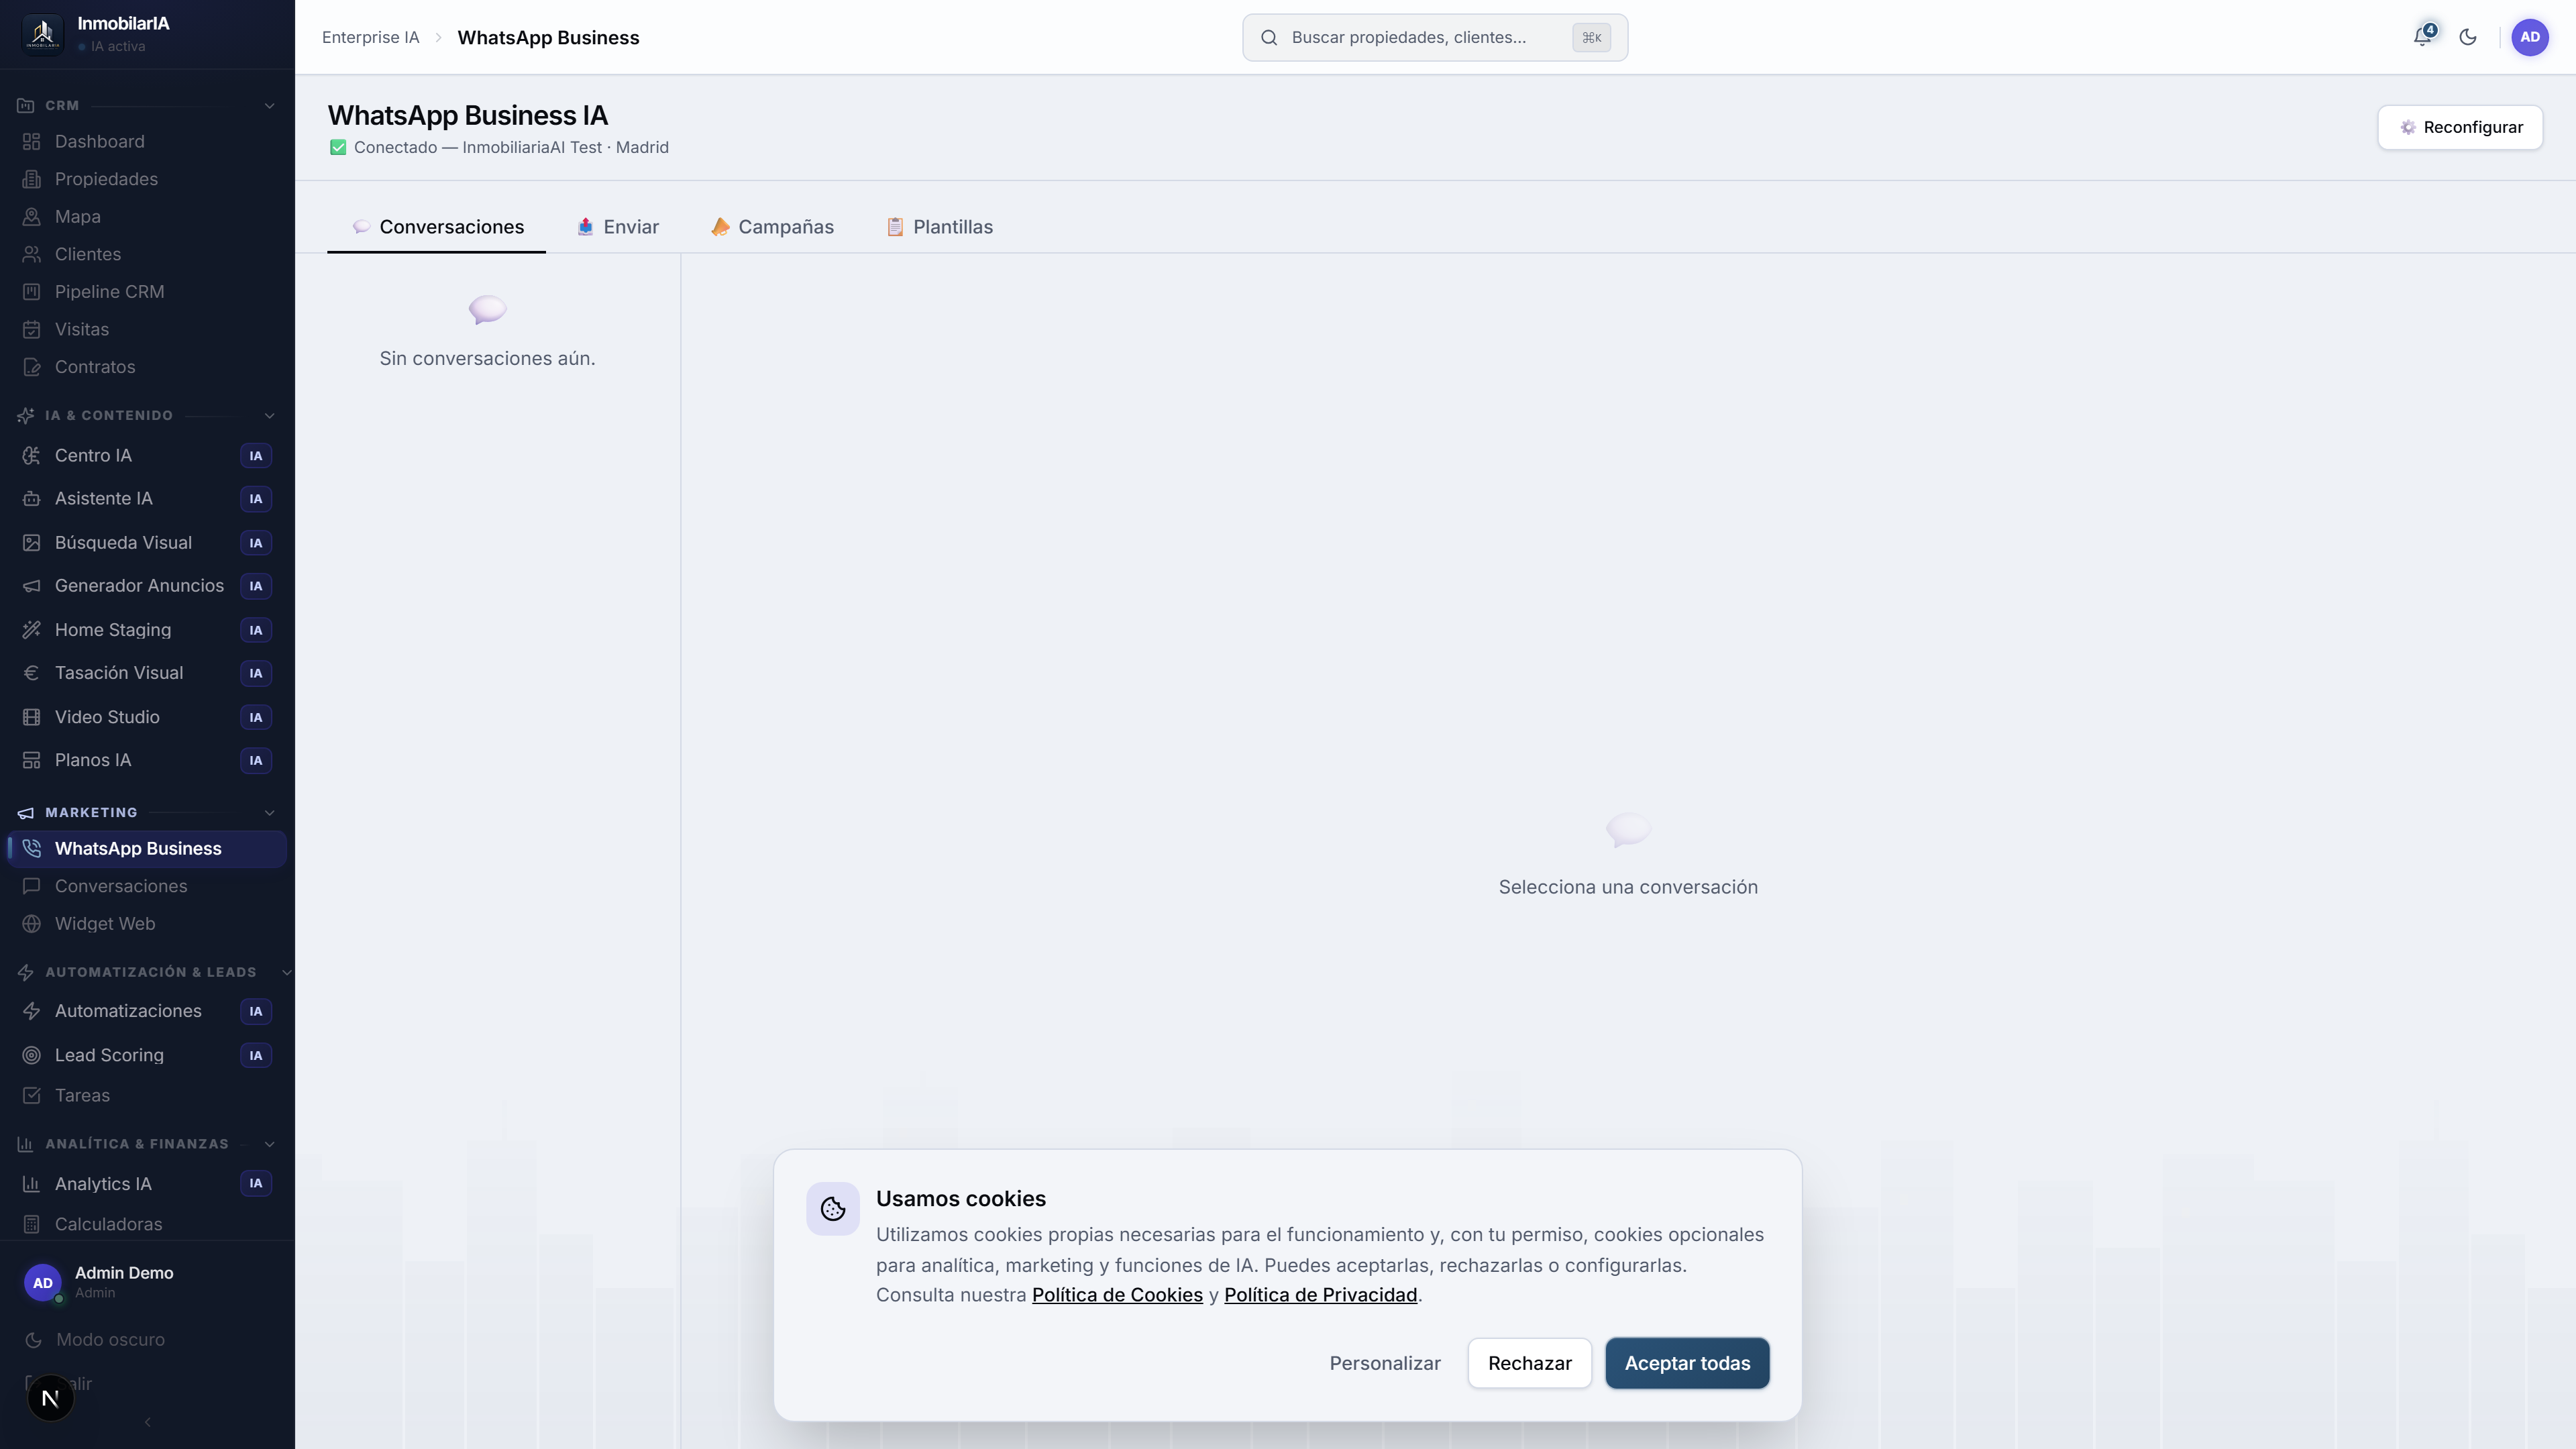Click the Reconfigurar button
The height and width of the screenshot is (1449, 2576).
(2460, 127)
